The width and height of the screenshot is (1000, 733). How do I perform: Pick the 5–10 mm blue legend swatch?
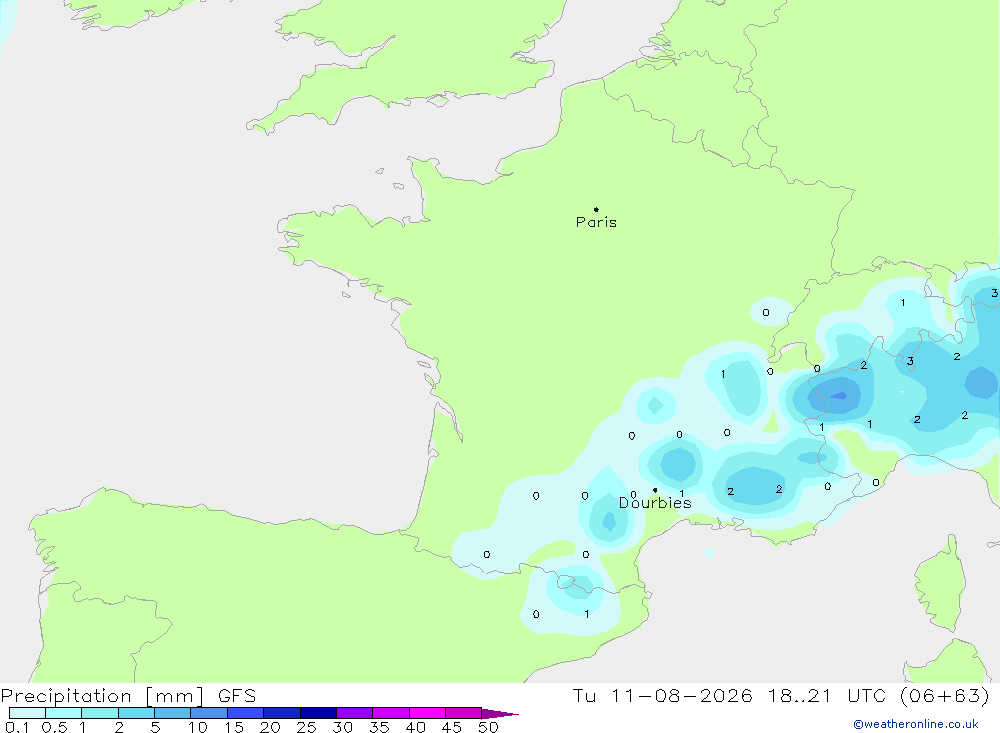173,713
